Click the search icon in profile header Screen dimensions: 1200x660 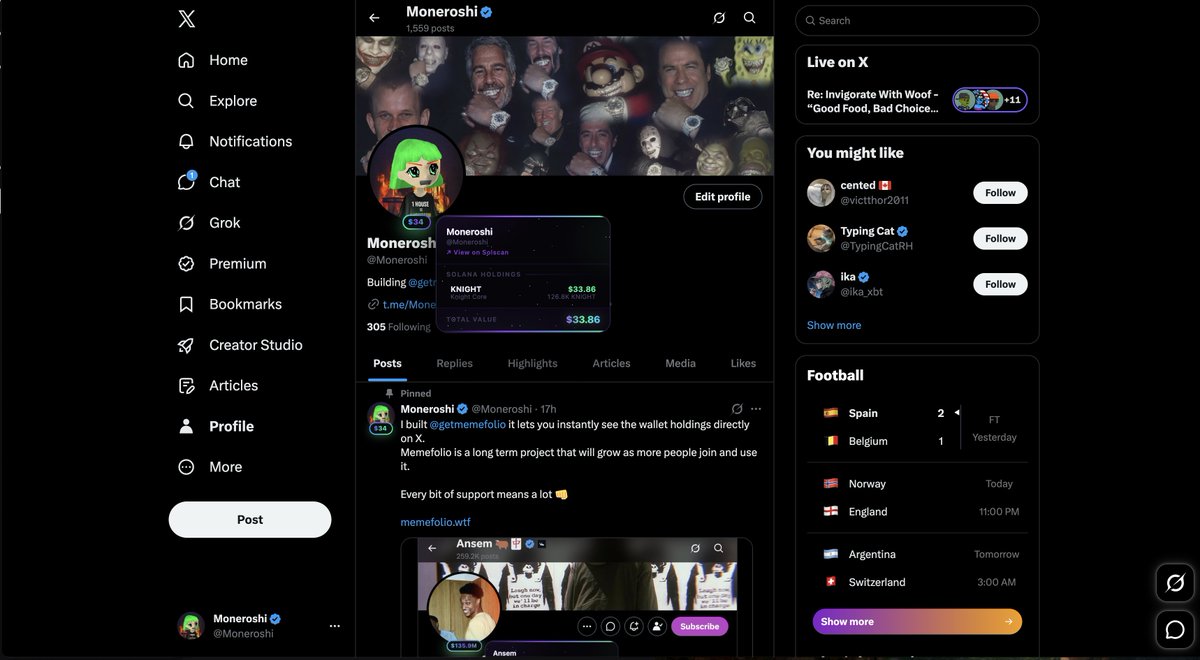coord(749,18)
